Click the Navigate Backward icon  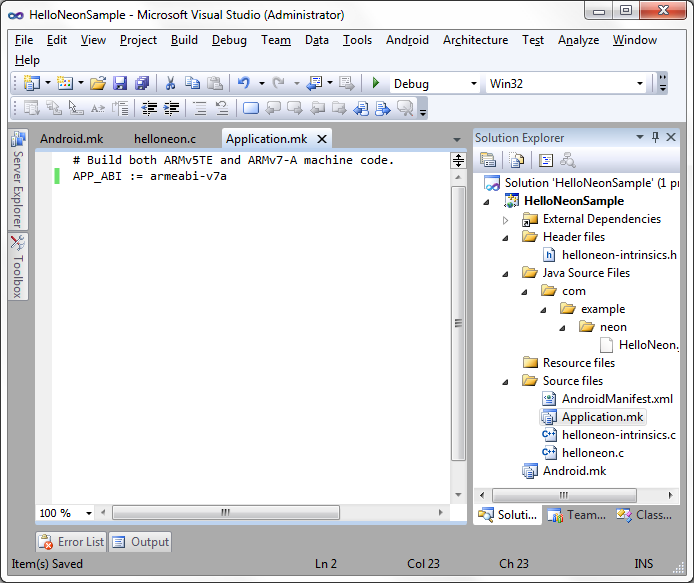click(x=315, y=83)
